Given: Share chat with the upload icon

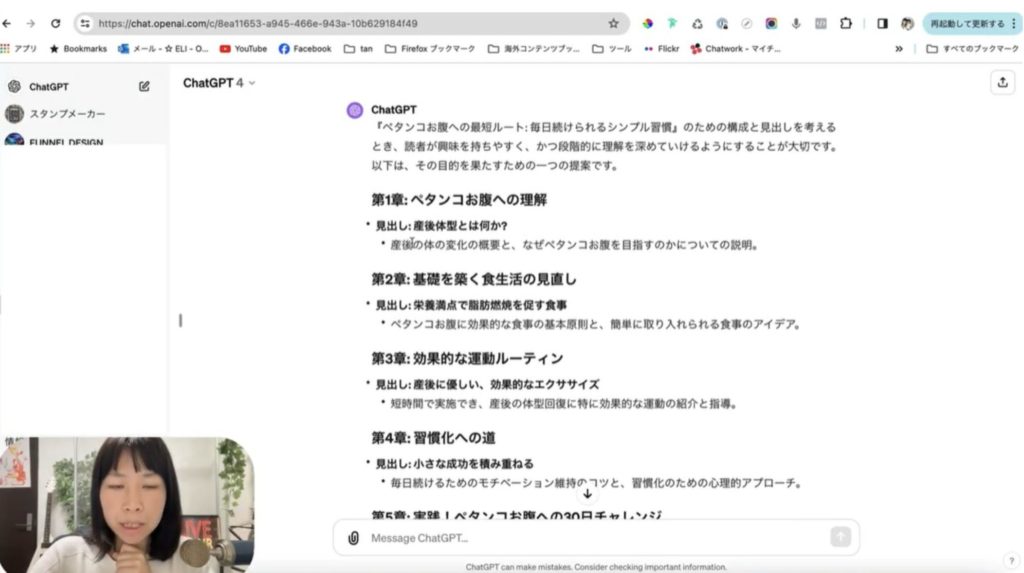Looking at the screenshot, I should point(1002,82).
